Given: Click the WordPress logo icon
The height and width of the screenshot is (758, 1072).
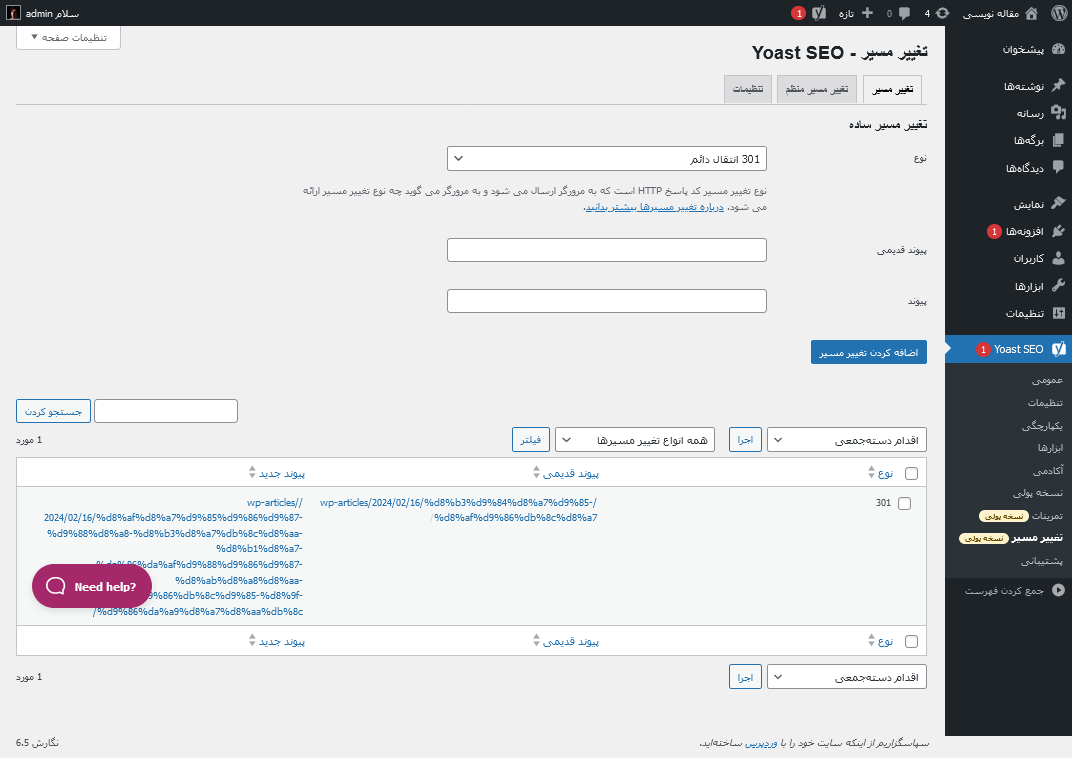Looking at the screenshot, I should click(1059, 13).
